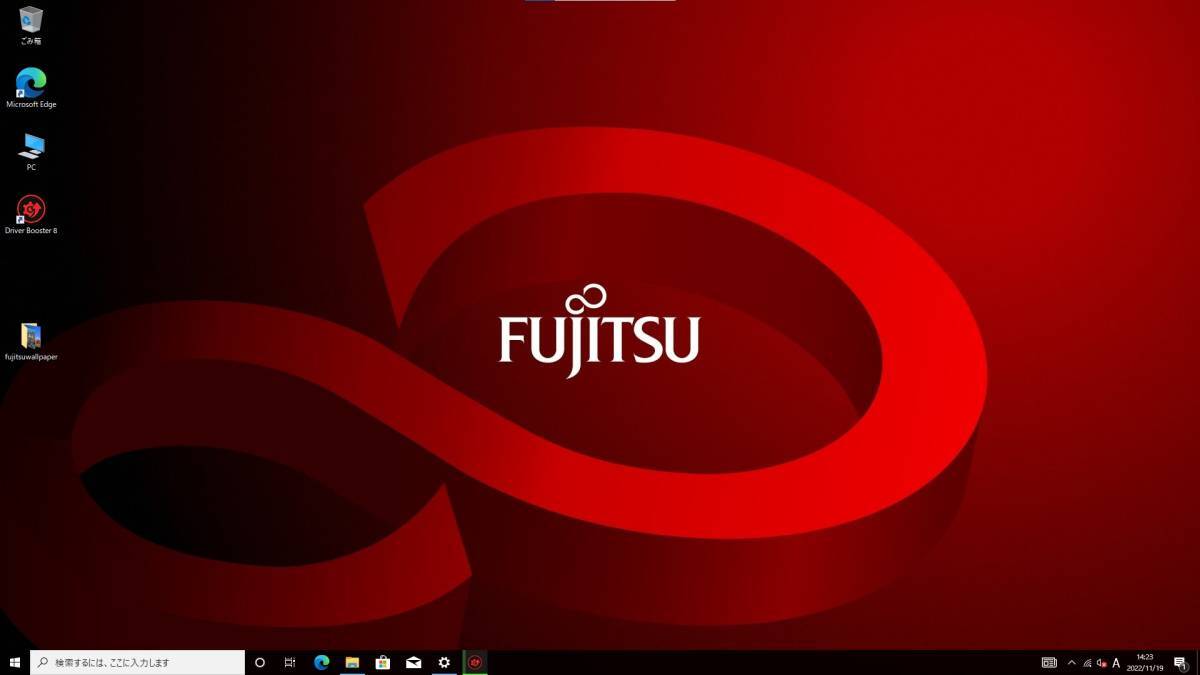This screenshot has height=675, width=1200.
Task: Open Settings gear on the taskbar
Action: tap(445, 662)
